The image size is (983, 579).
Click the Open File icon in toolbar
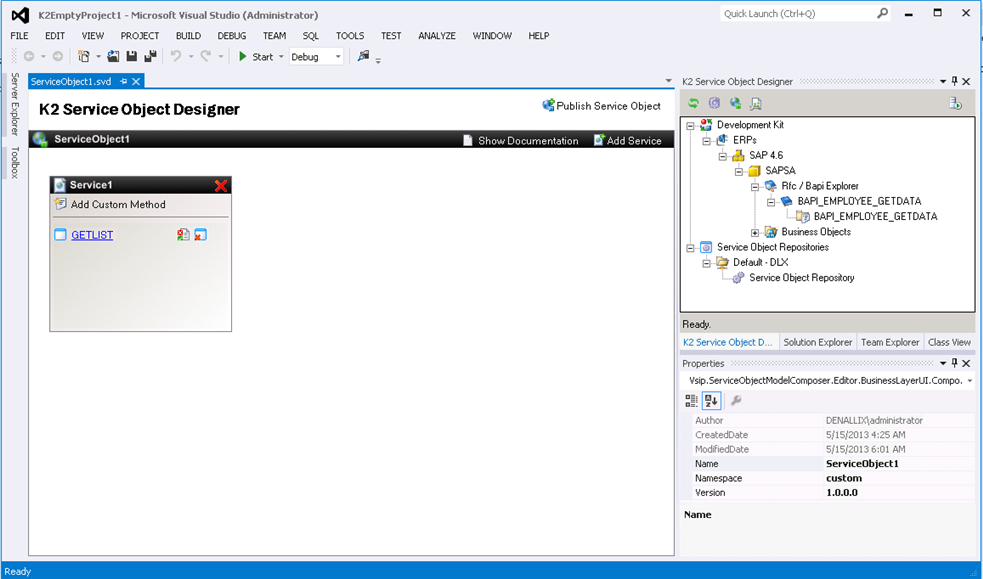coord(113,56)
